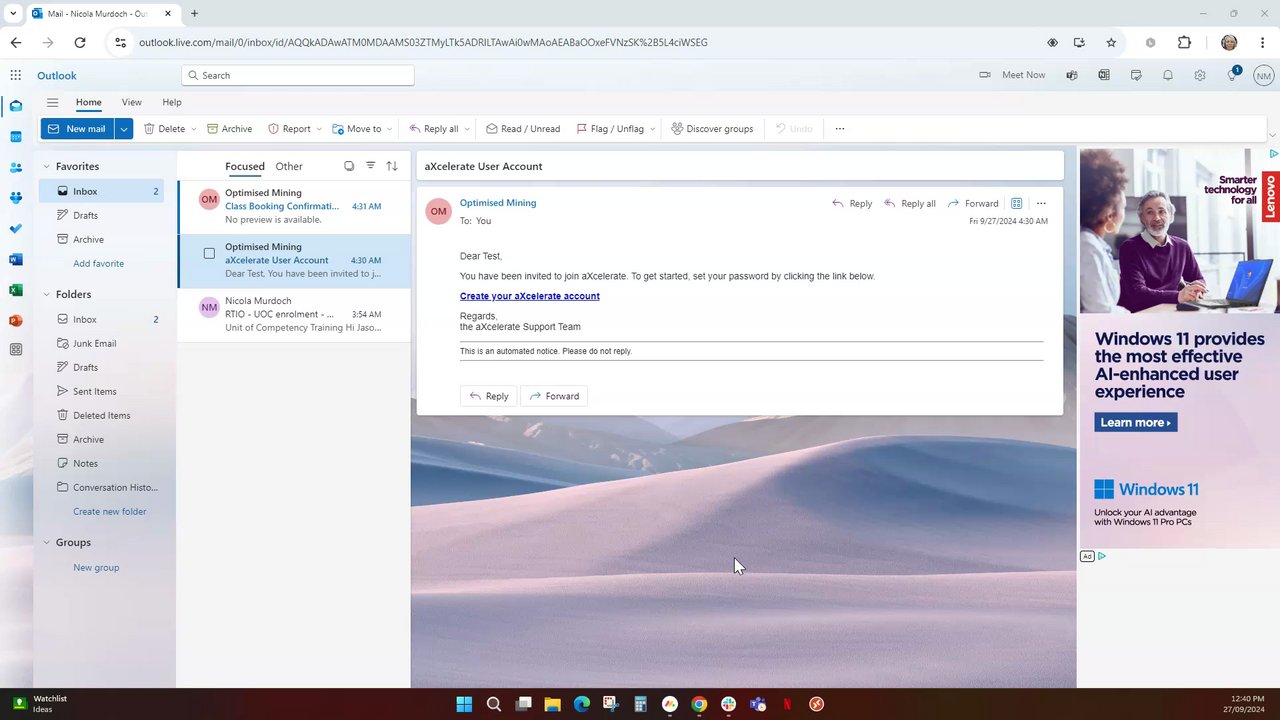
Task: Open the Move to dropdown arrow
Action: [389, 129]
